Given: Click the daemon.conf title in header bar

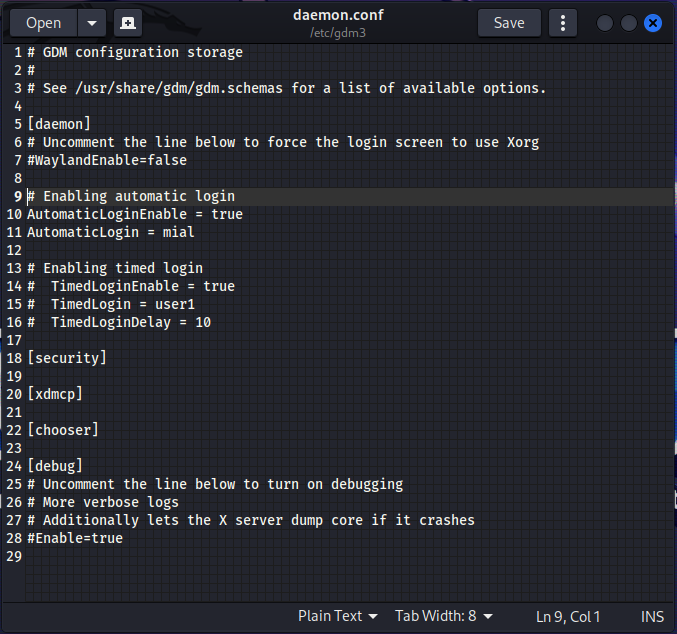Looking at the screenshot, I should pos(338,15).
